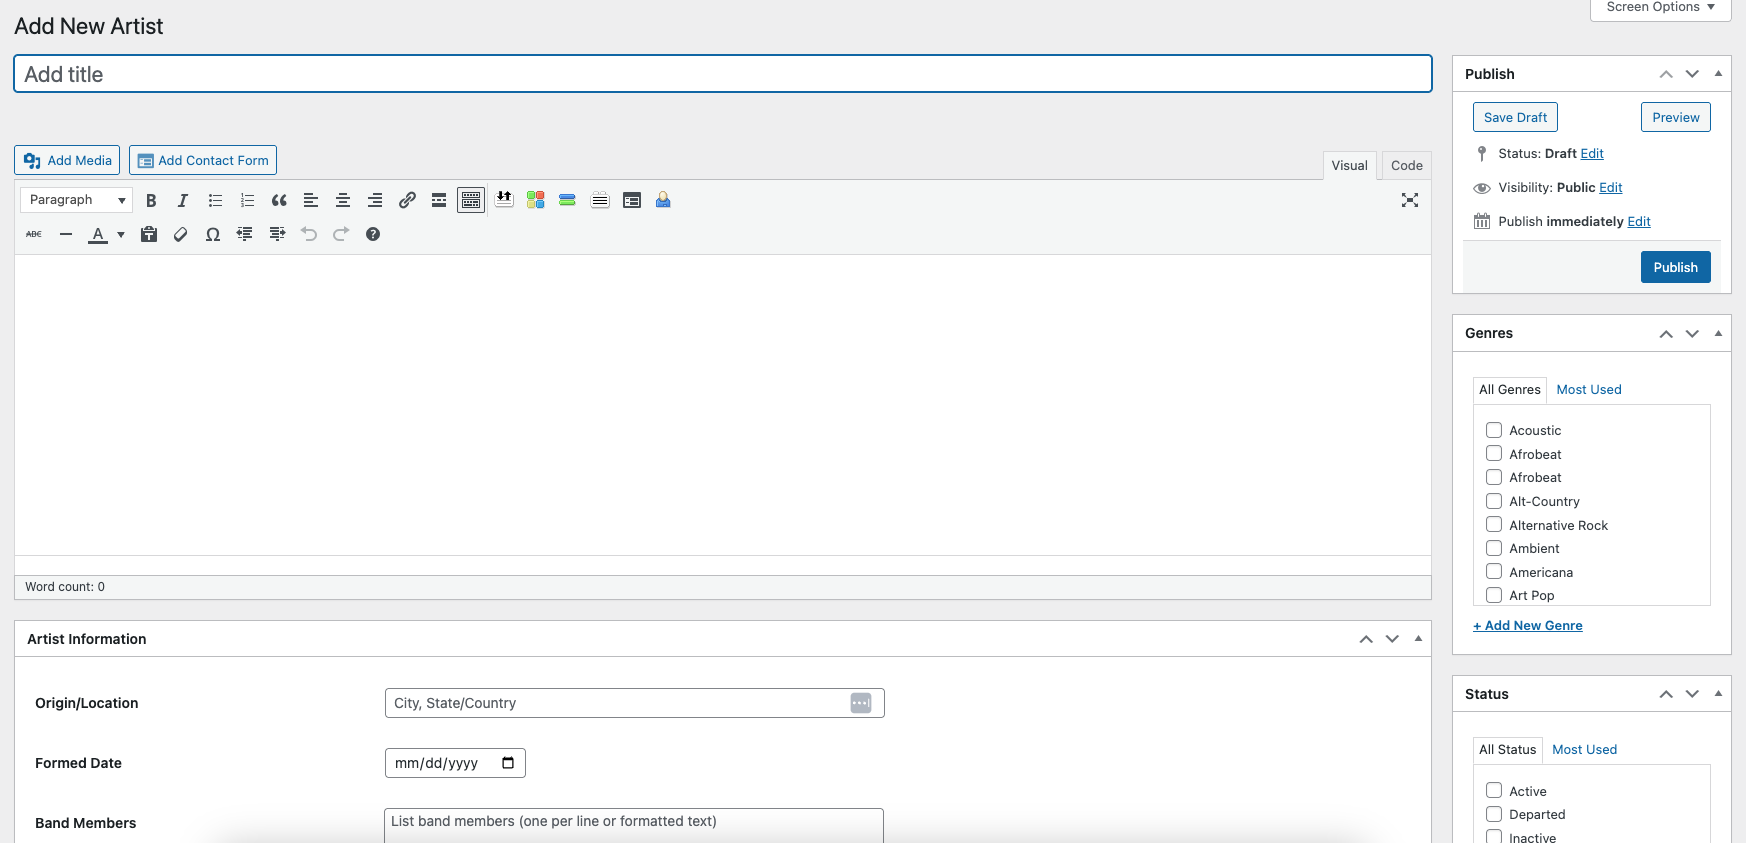Click the Undo arrow
Viewport: 1746px width, 843px height.
pyautogui.click(x=309, y=234)
